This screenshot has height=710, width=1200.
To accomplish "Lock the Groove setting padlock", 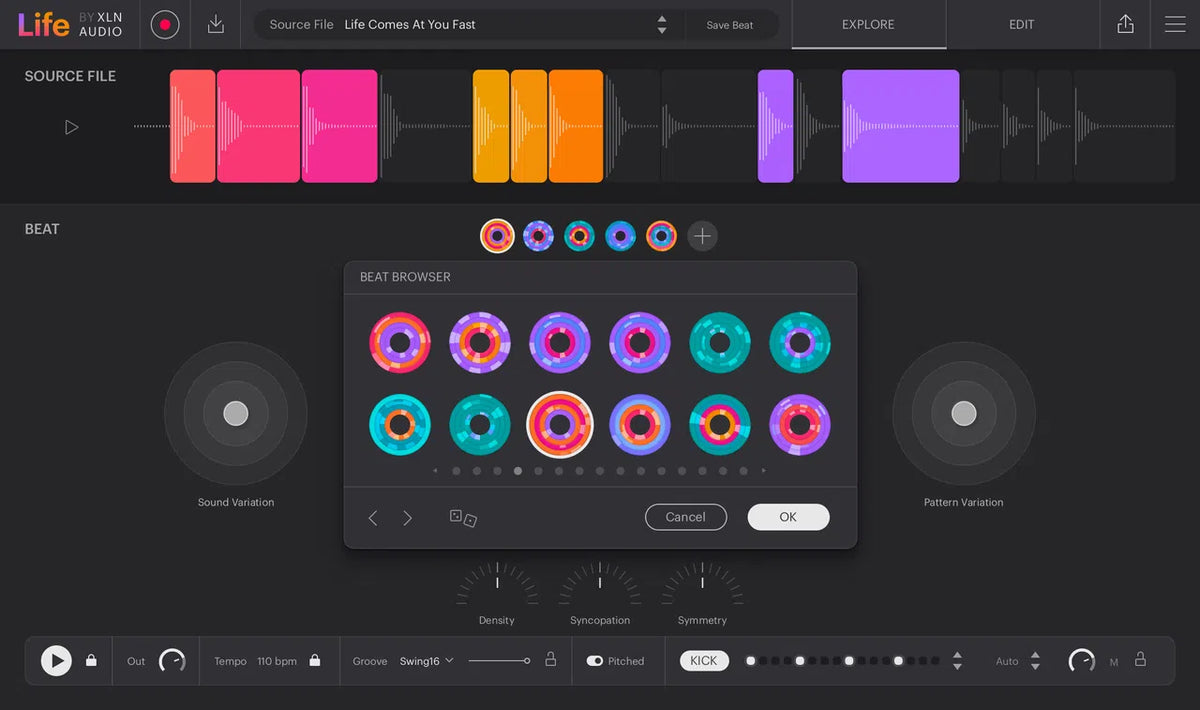I will point(549,661).
